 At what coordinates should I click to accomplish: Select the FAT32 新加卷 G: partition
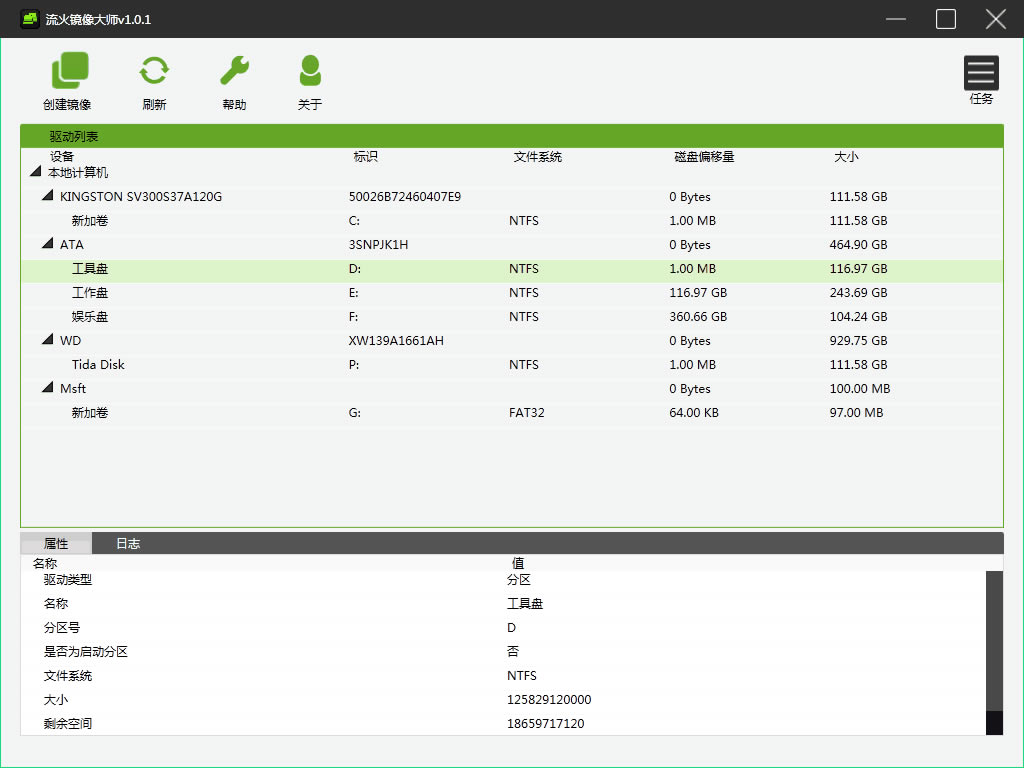click(x=90, y=413)
